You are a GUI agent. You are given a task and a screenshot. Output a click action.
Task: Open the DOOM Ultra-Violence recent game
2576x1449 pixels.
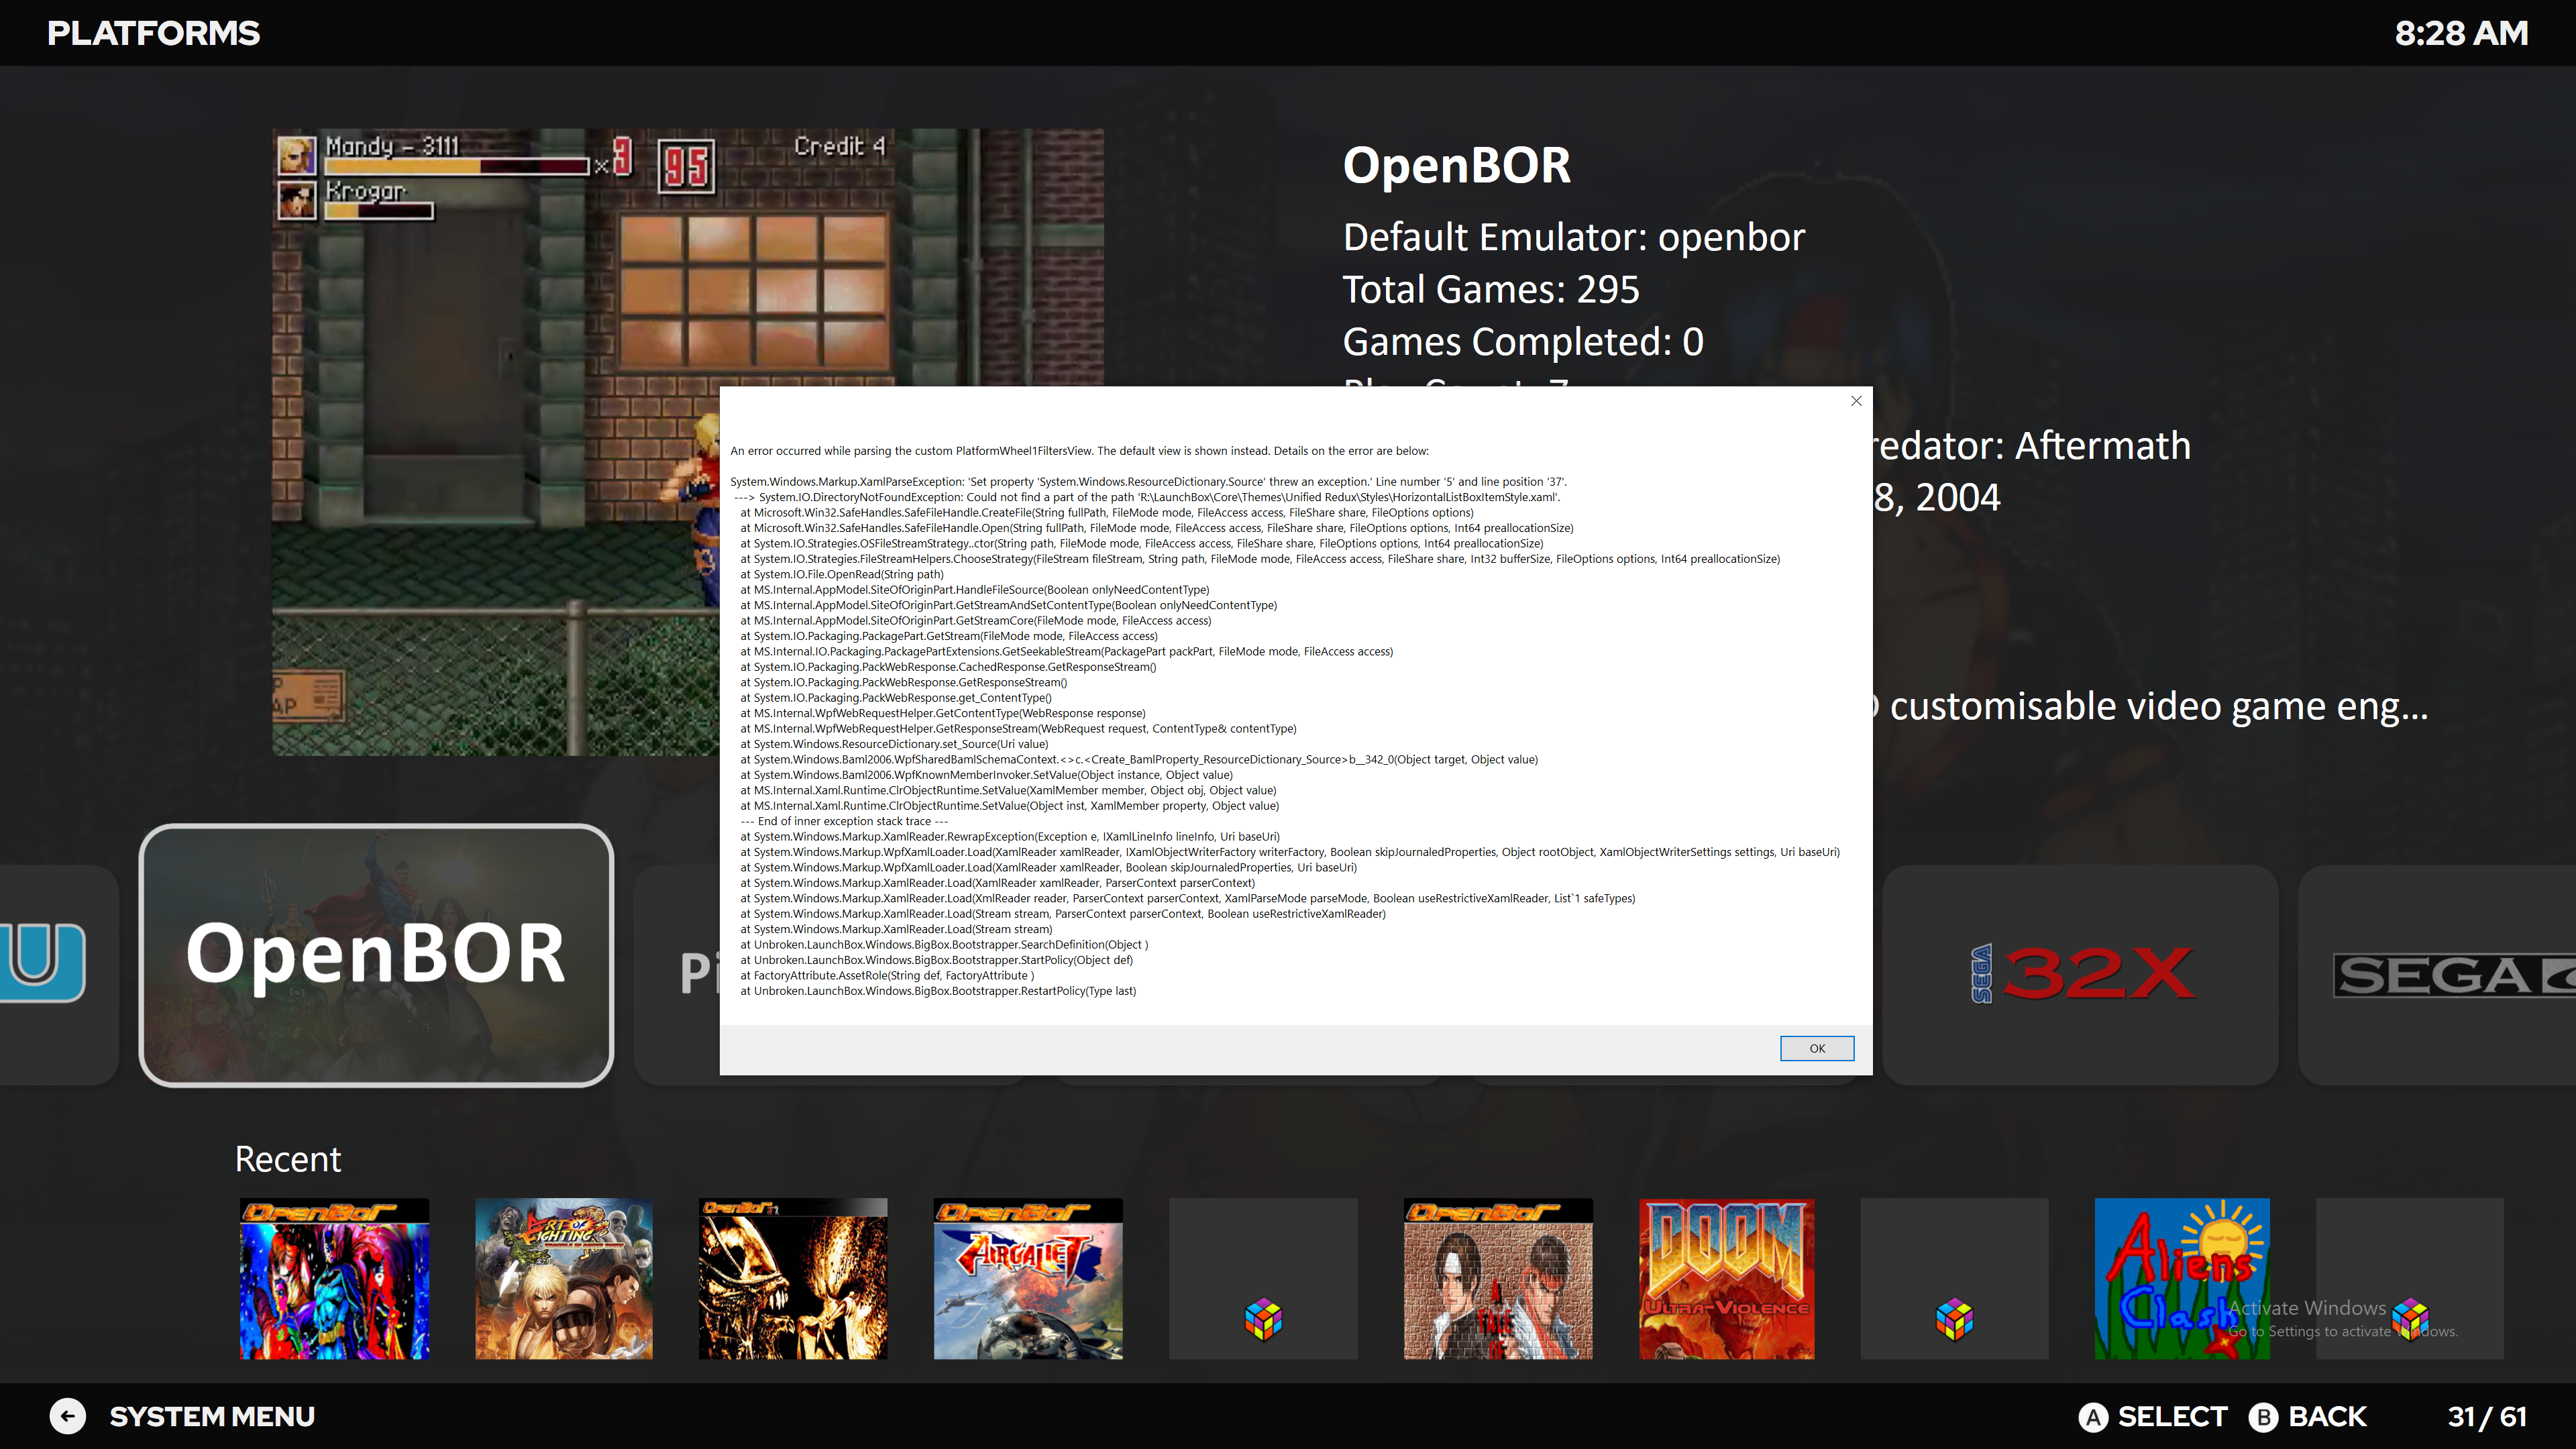click(x=1726, y=1279)
